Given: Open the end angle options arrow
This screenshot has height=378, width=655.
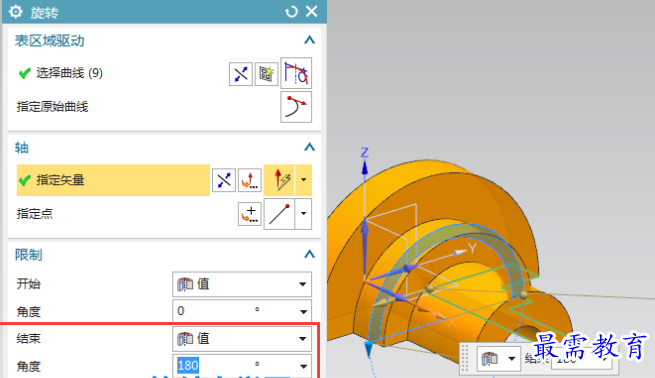Looking at the screenshot, I should [304, 366].
